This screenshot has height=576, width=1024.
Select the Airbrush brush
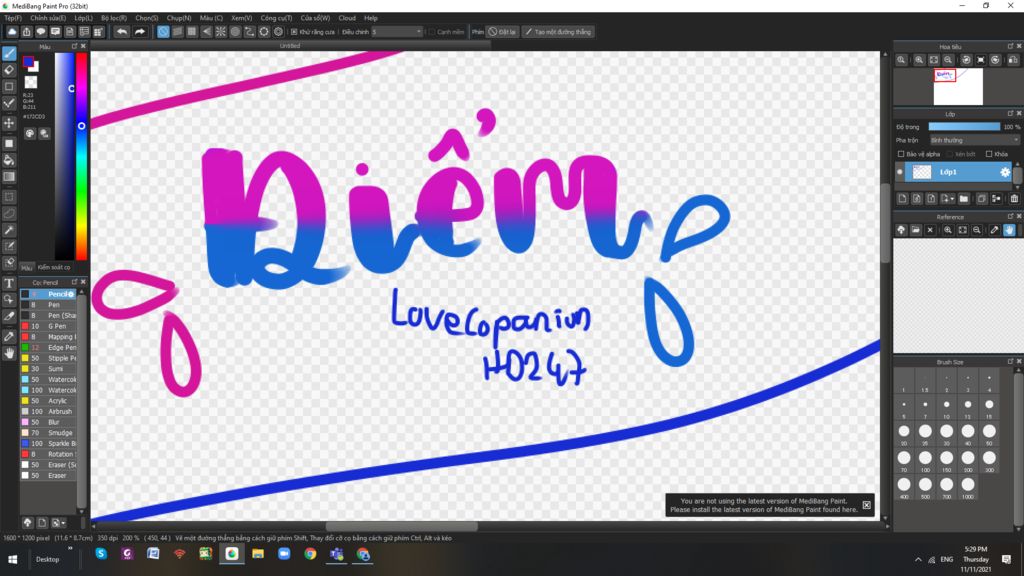click(48, 411)
